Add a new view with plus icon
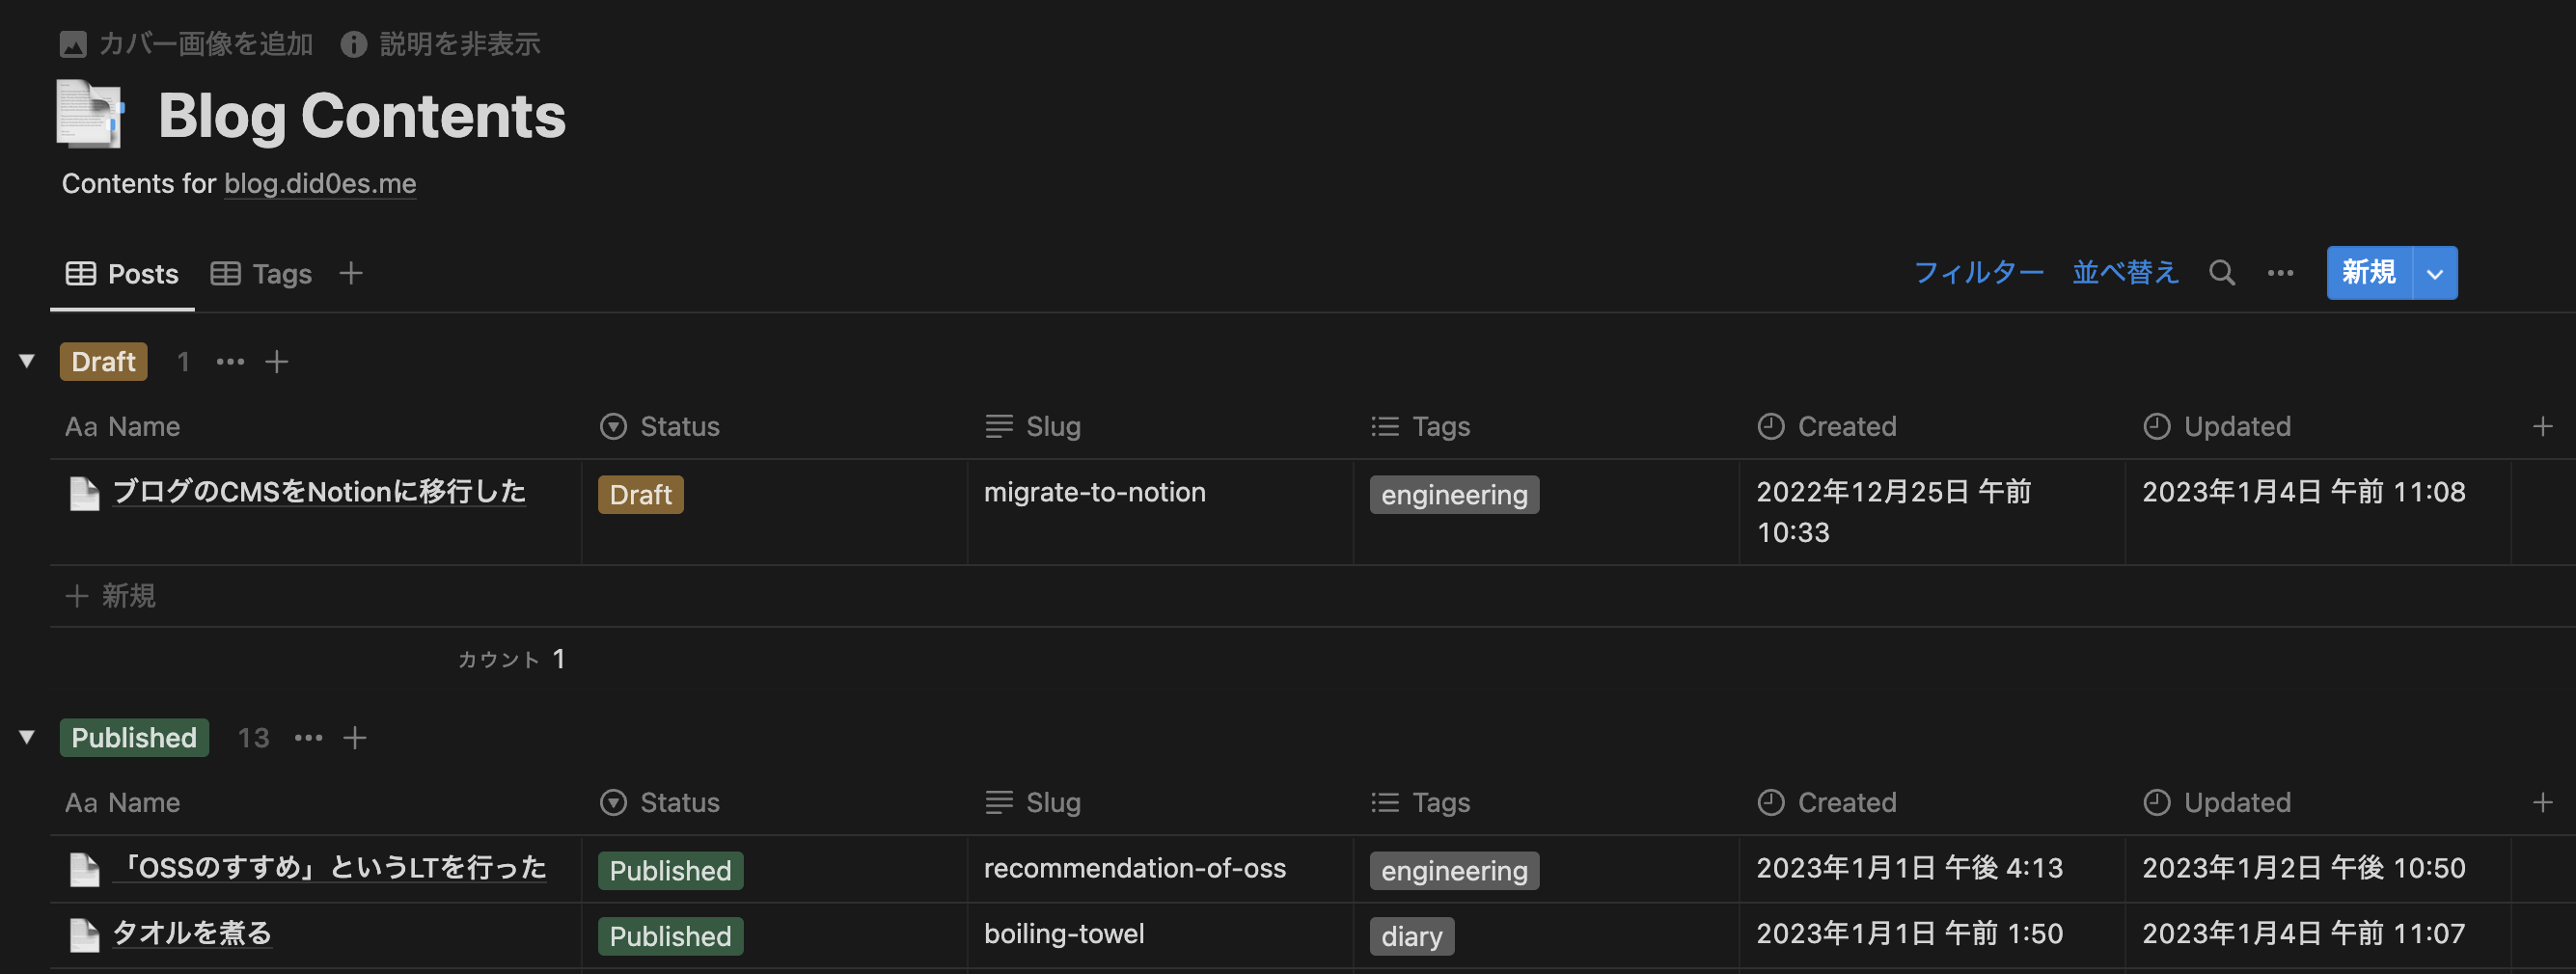 click(351, 273)
